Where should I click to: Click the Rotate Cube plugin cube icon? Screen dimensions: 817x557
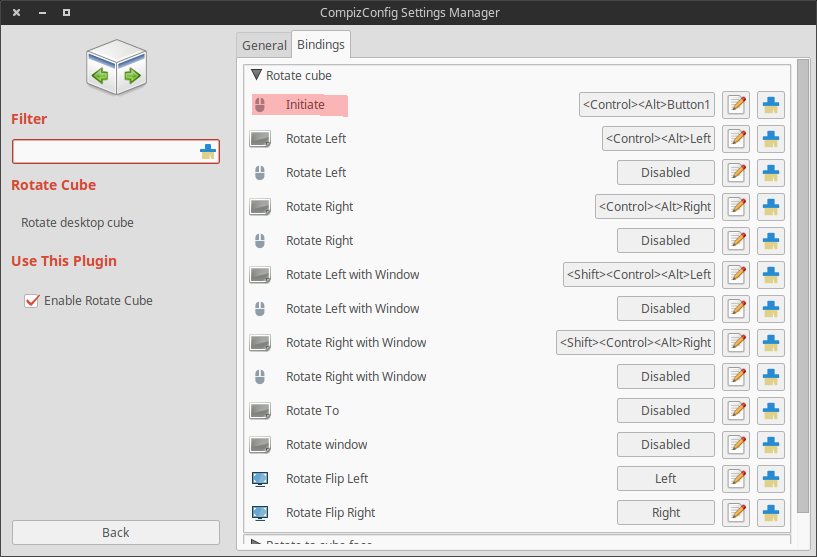click(116, 67)
